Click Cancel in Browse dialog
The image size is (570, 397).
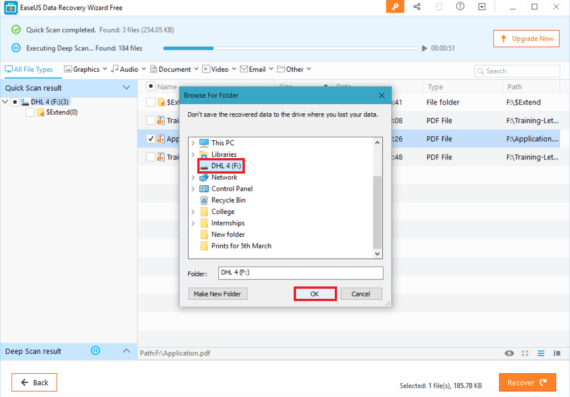(x=361, y=294)
